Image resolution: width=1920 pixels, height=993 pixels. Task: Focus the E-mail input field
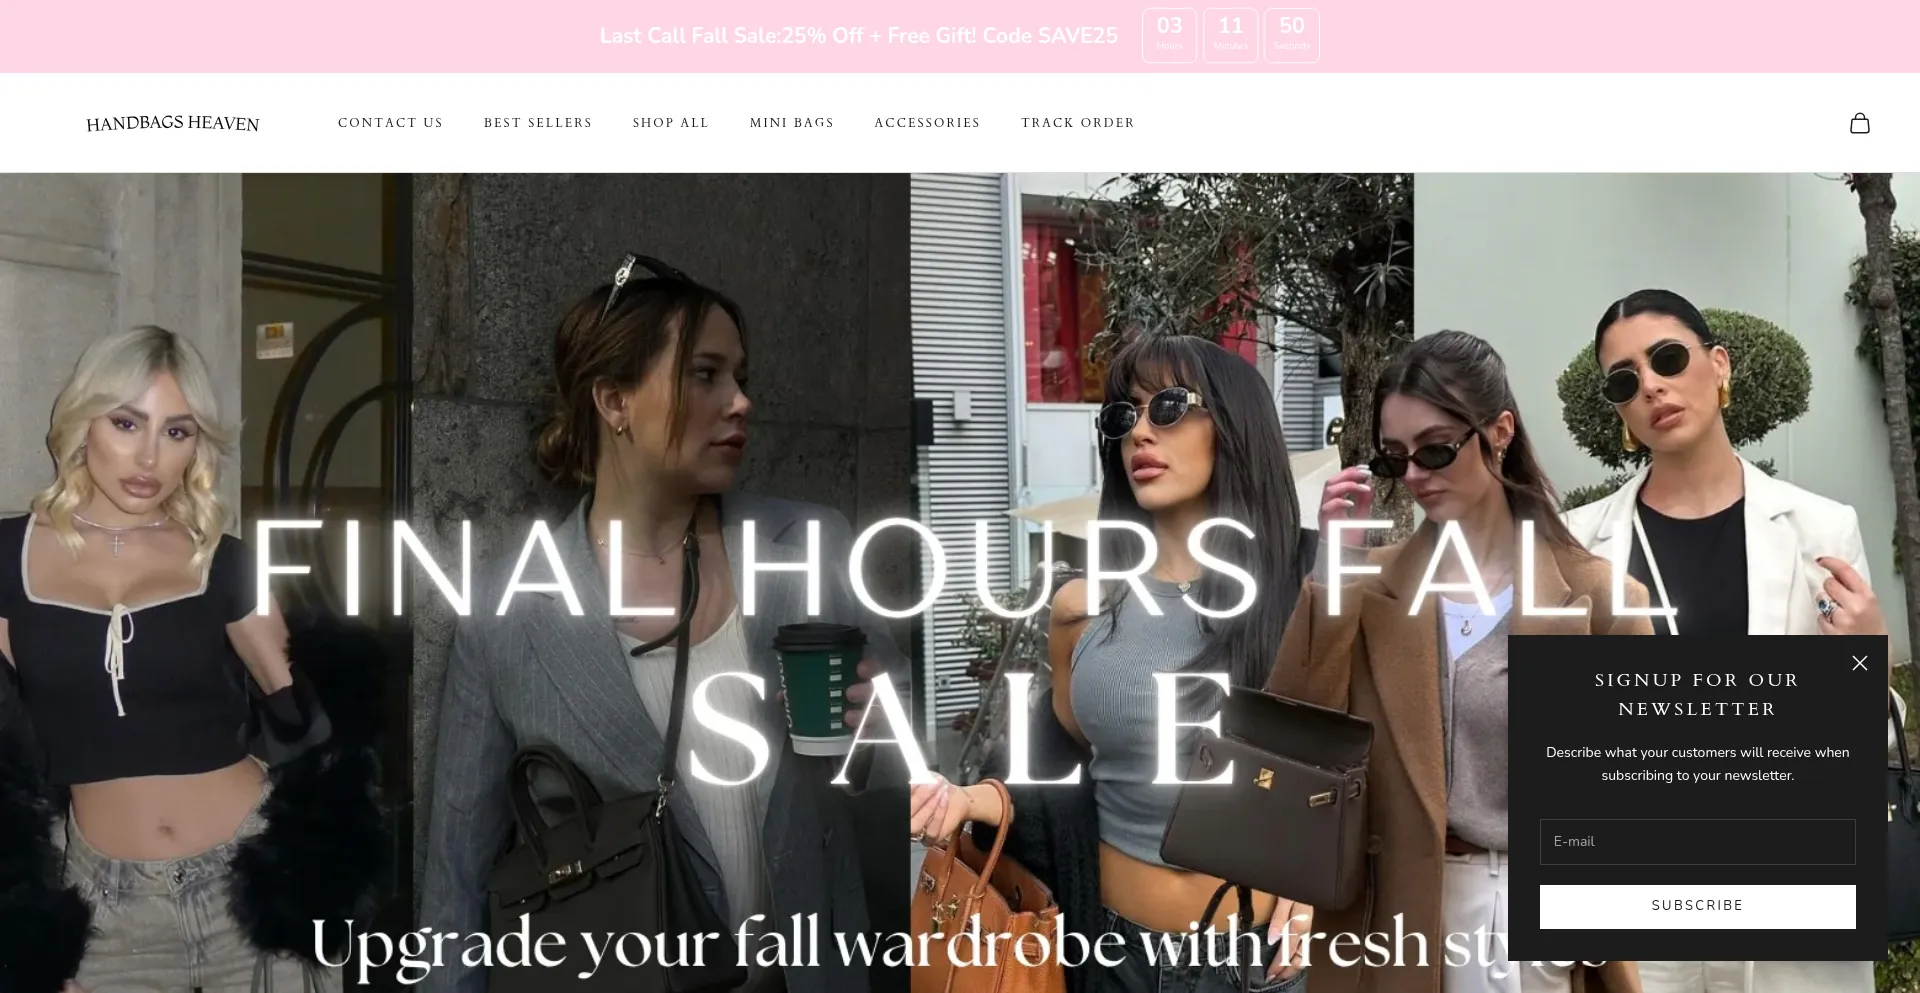coord(1697,842)
